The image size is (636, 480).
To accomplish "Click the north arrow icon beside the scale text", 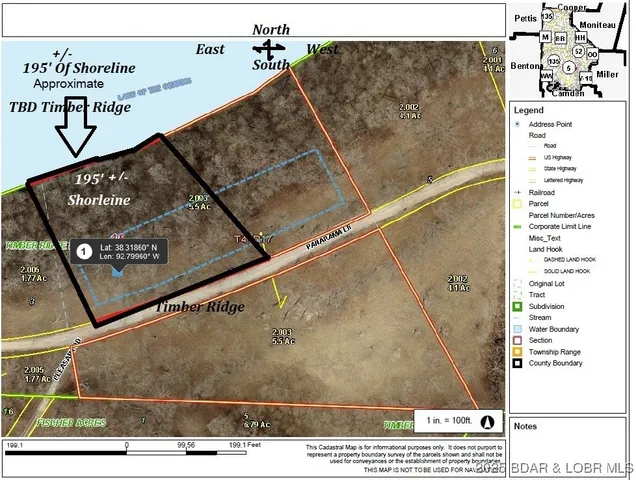I will 490,421.
